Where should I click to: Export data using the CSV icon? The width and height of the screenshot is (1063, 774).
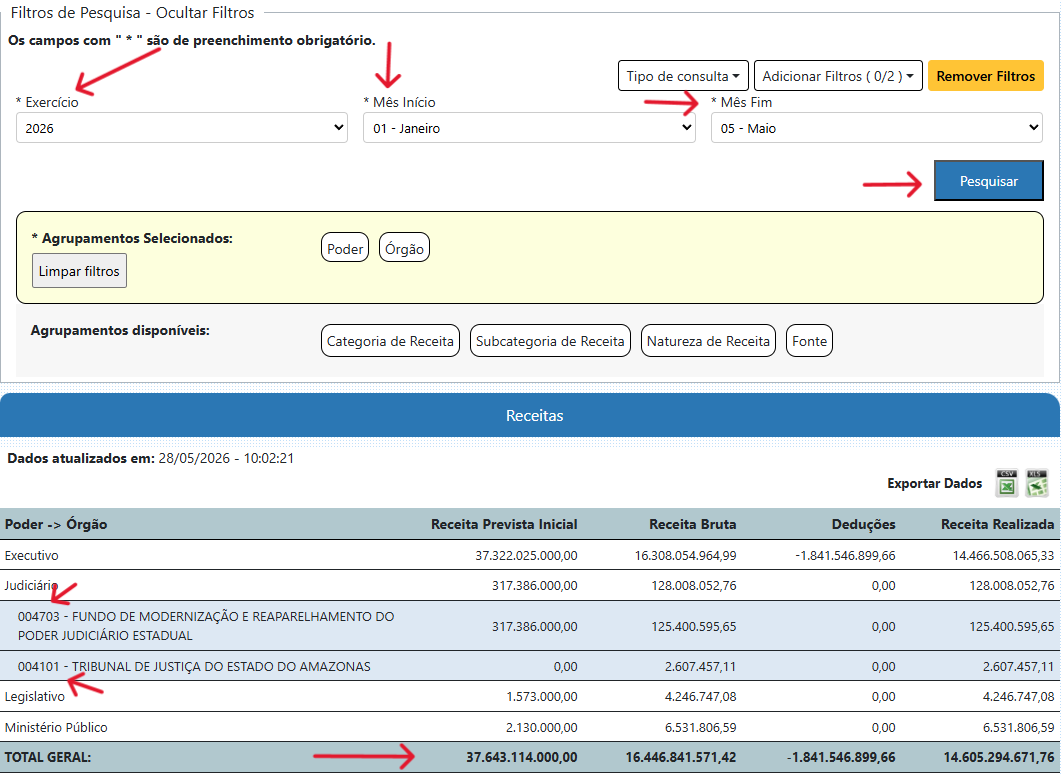1007,483
